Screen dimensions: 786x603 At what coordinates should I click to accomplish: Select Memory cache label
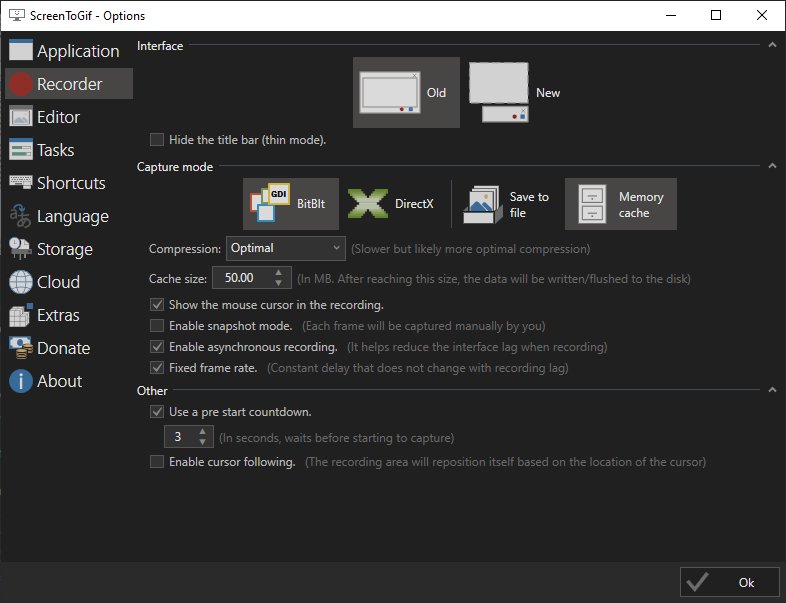641,205
